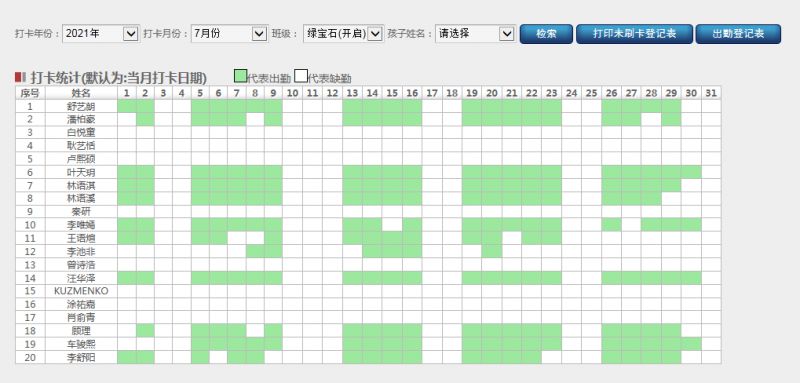This screenshot has width=800, height=383.
Task: Click the green 代表出勤 legend swatch
Action: pyautogui.click(x=240, y=76)
